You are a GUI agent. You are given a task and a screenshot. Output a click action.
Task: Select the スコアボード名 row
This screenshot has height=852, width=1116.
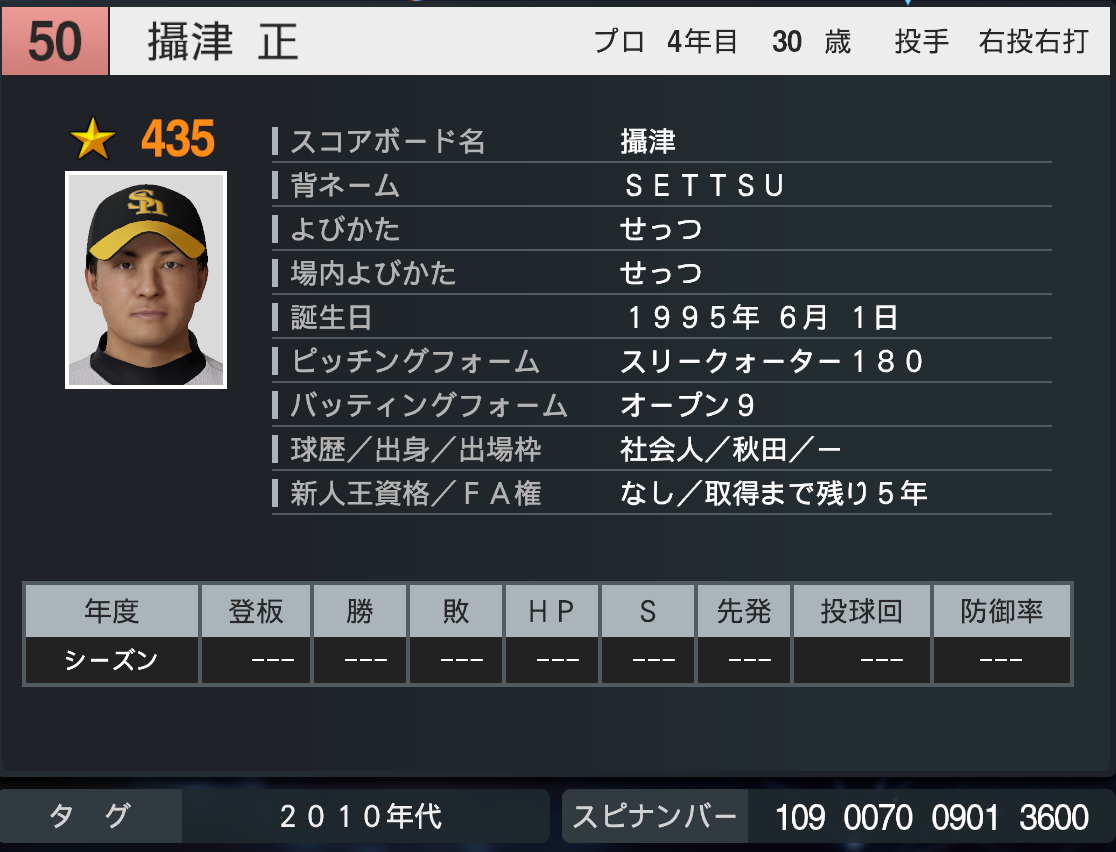[x=661, y=141]
